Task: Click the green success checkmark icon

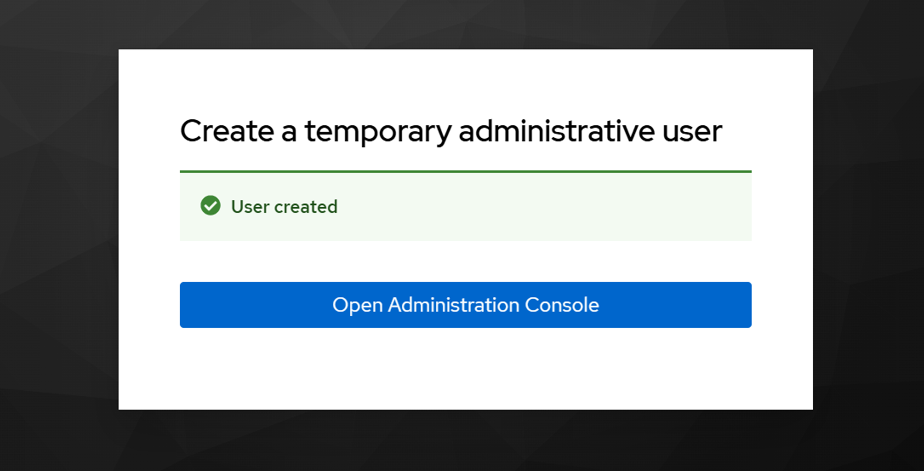Action: point(210,206)
